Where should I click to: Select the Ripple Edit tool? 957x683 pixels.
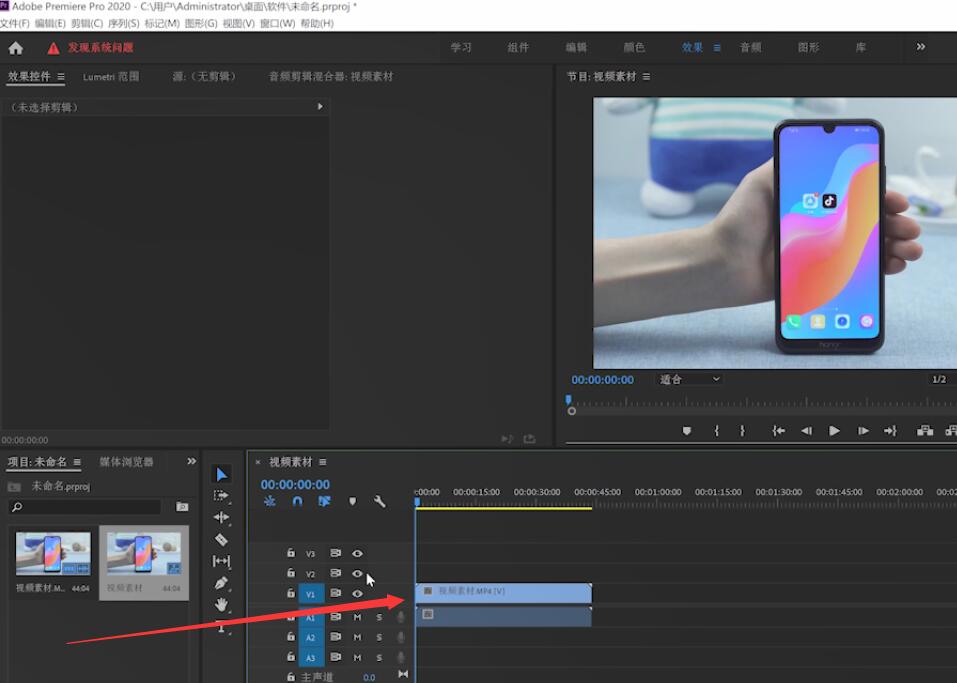coord(221,518)
